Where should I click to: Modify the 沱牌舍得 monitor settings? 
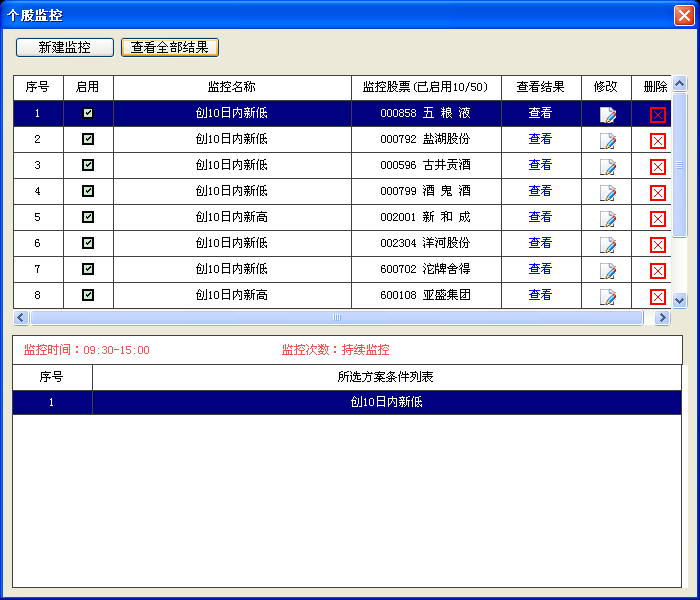[607, 271]
